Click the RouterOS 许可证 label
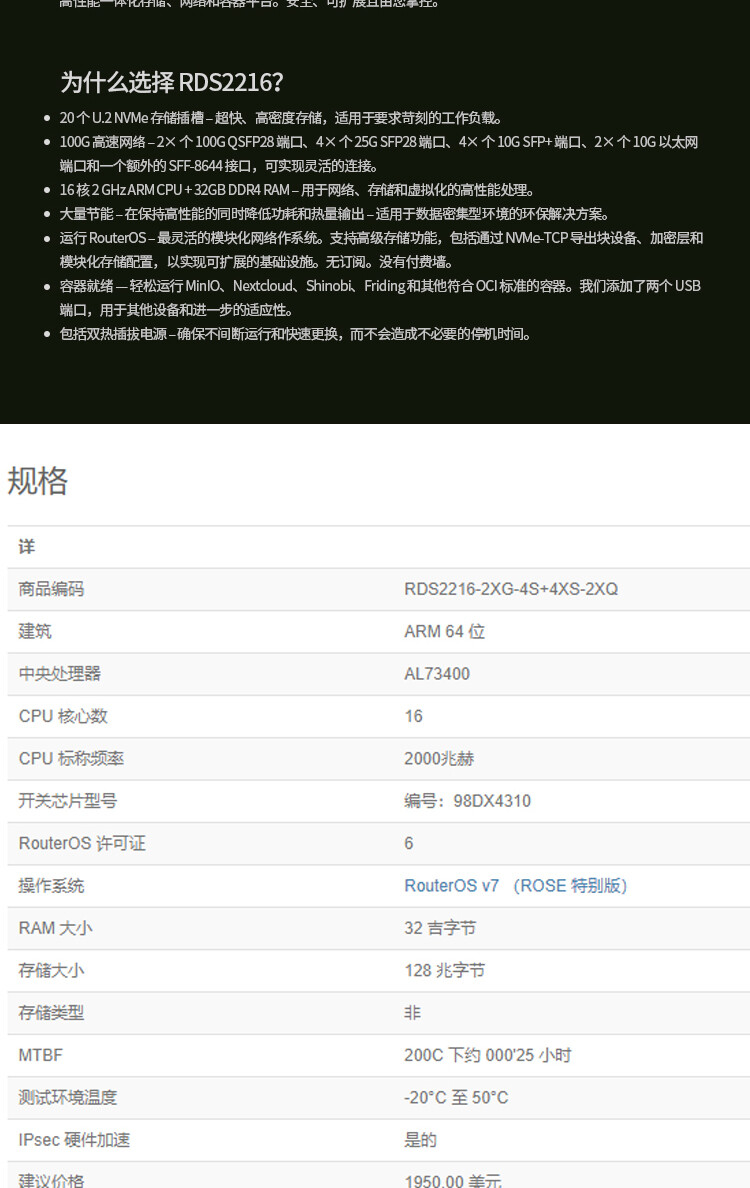 click(82, 843)
